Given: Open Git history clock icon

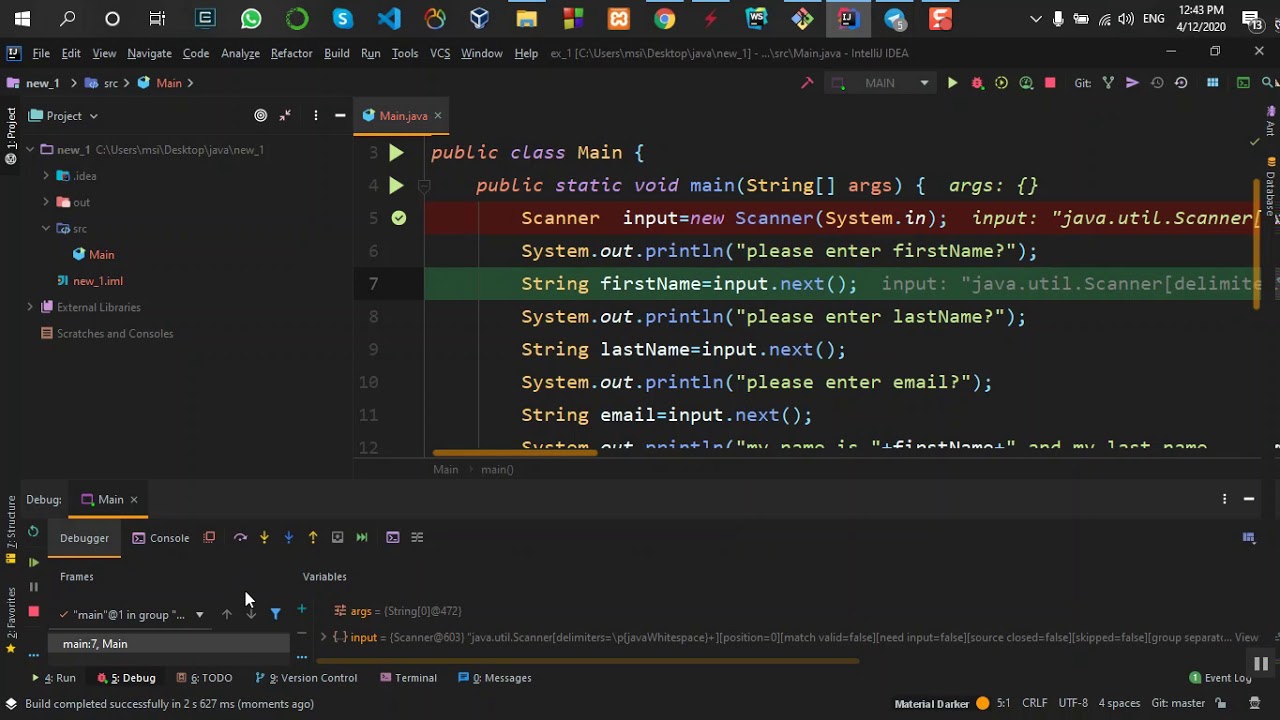Looking at the screenshot, I should 1157,83.
